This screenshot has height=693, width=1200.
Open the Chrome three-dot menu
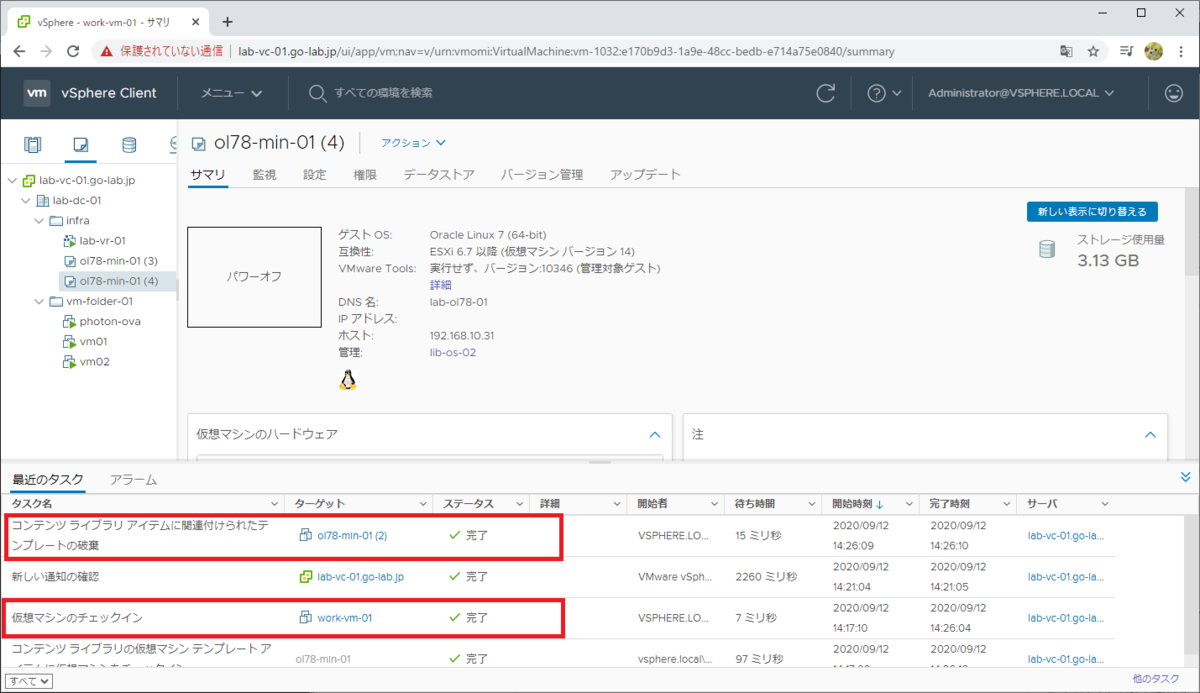(1180, 51)
